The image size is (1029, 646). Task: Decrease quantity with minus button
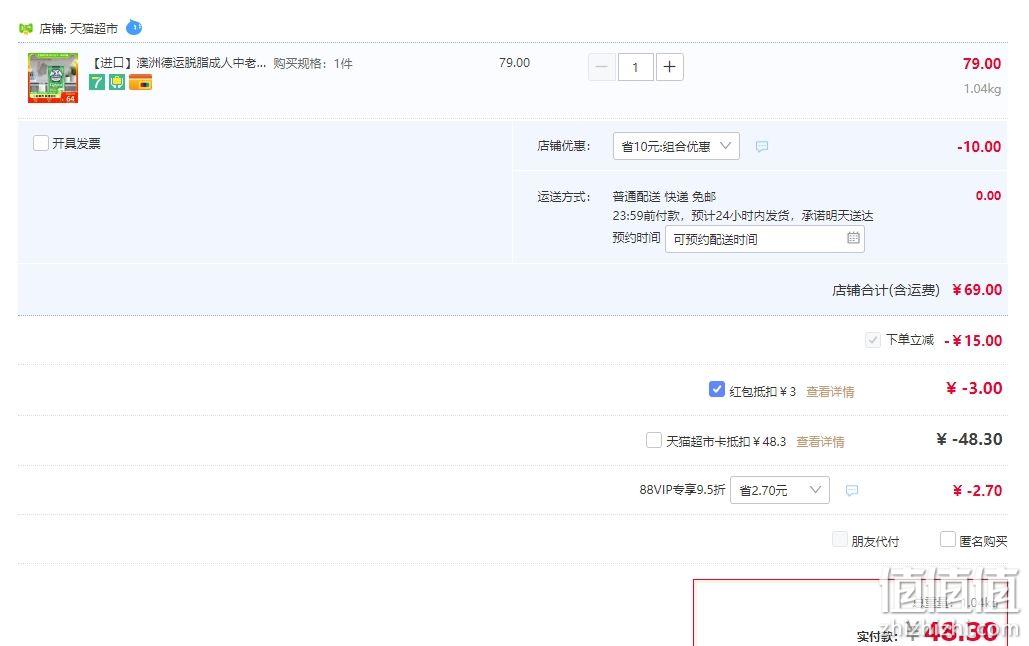pyautogui.click(x=602, y=67)
